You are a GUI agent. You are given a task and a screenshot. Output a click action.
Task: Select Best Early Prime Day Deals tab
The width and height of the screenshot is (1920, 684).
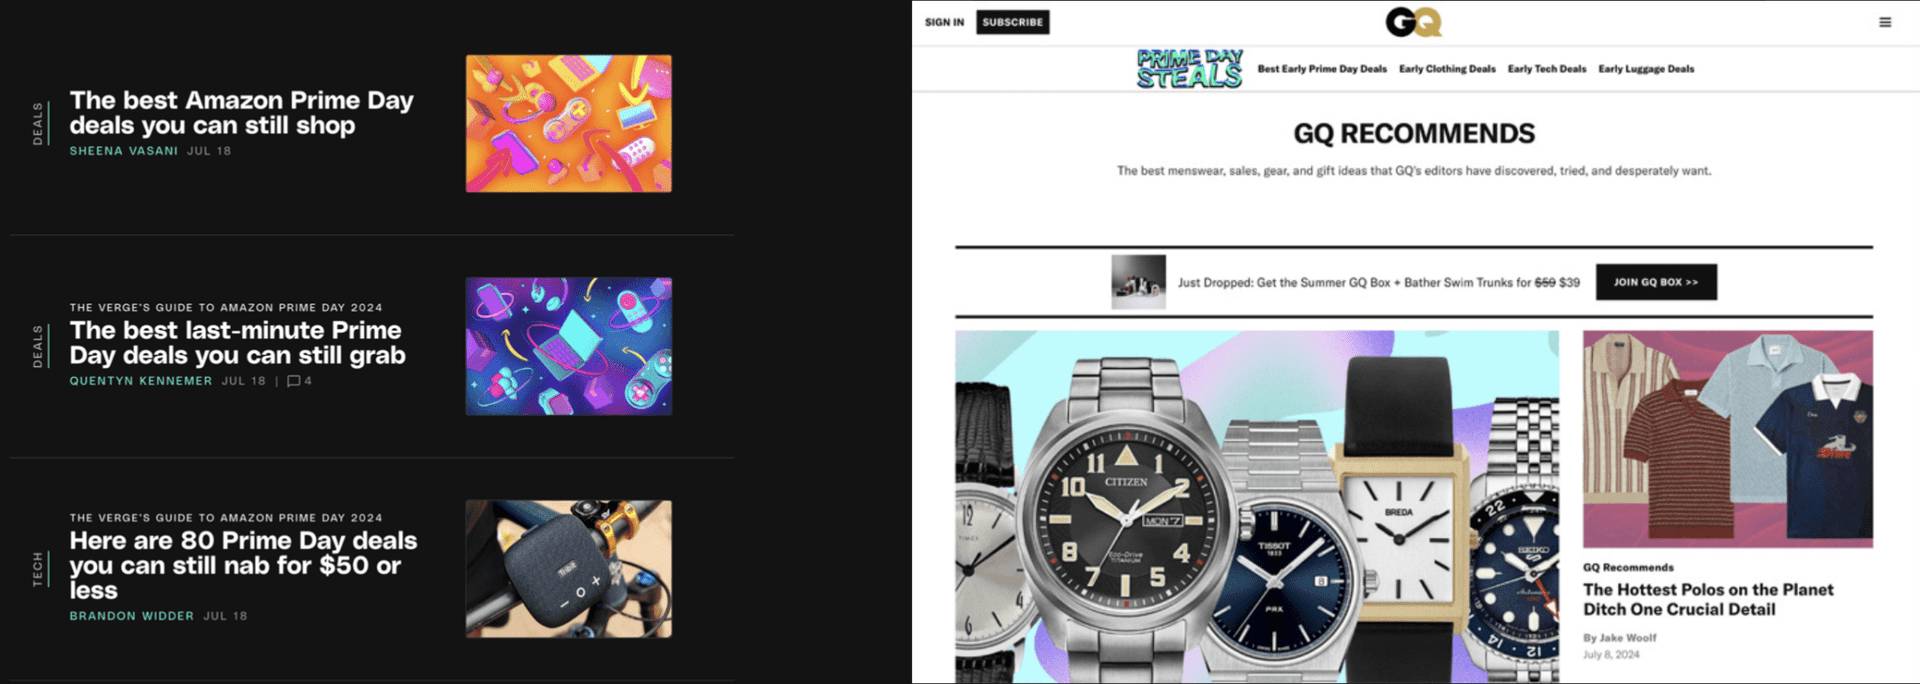point(1322,69)
